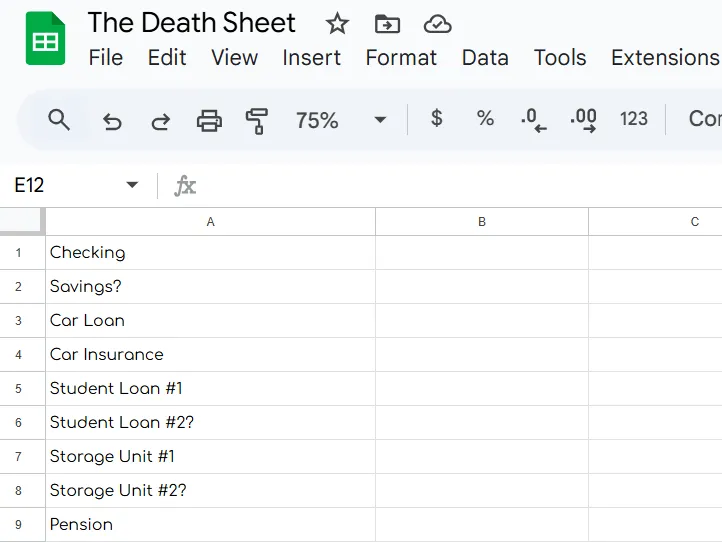The width and height of the screenshot is (722, 542).
Task: Select the Pension cell
Action: (x=210, y=524)
